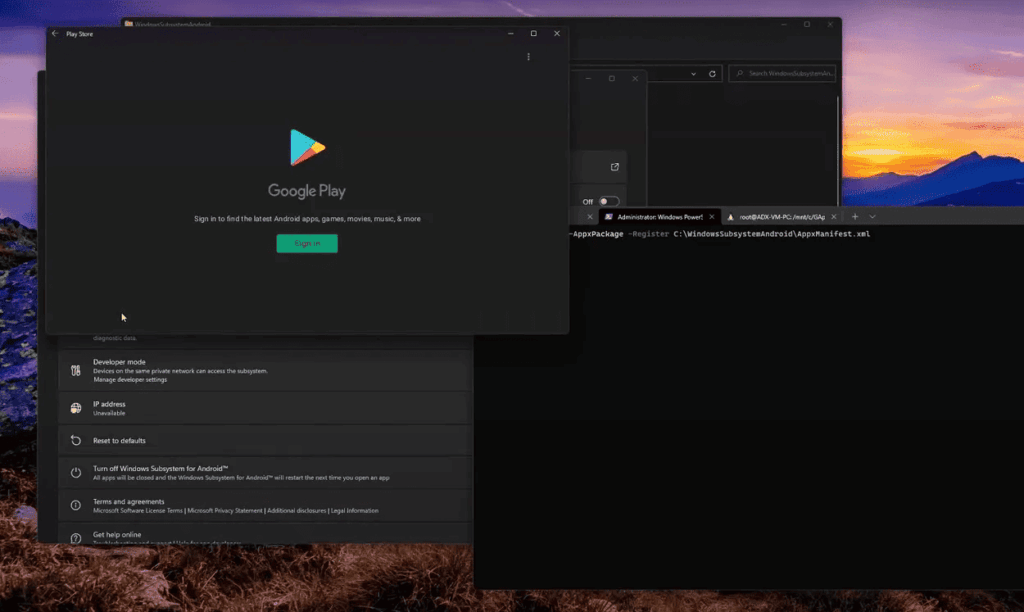This screenshot has width=1024, height=612.
Task: Minimize the Play Store window
Action: tap(511, 33)
